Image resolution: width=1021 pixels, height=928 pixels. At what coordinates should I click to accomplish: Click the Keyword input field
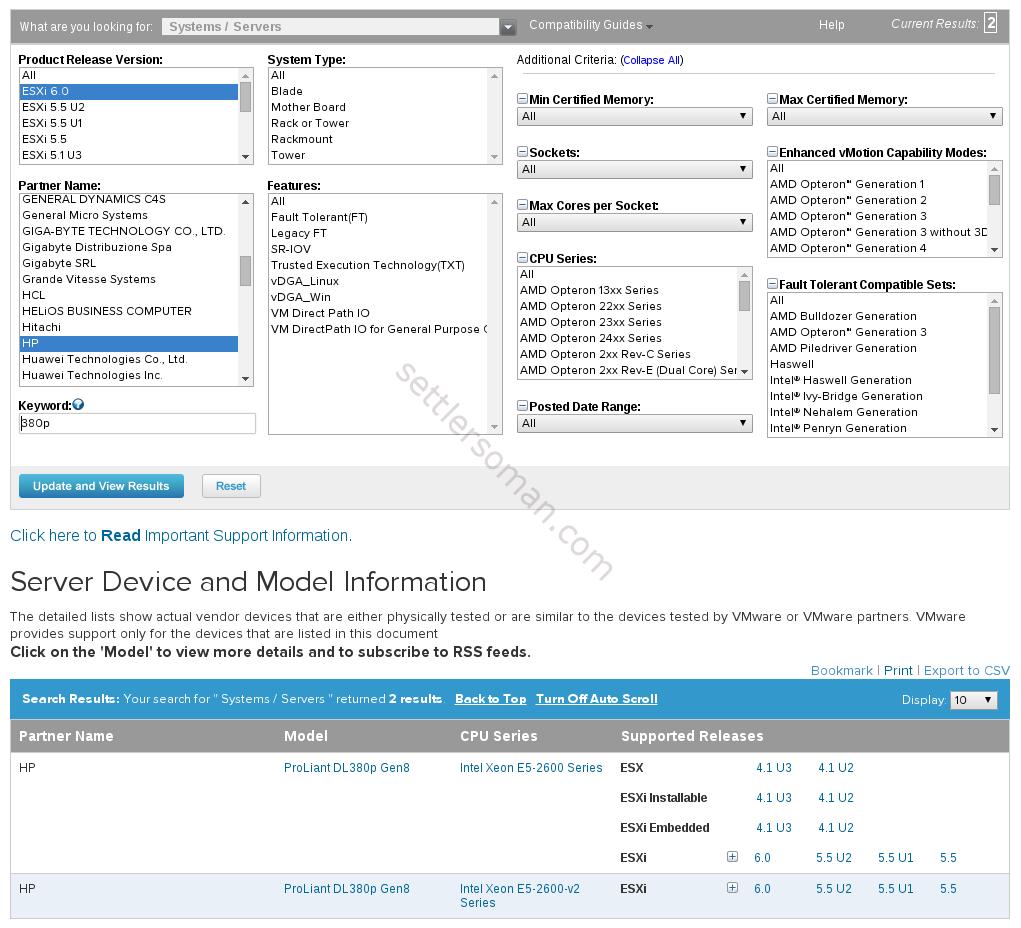click(137, 423)
